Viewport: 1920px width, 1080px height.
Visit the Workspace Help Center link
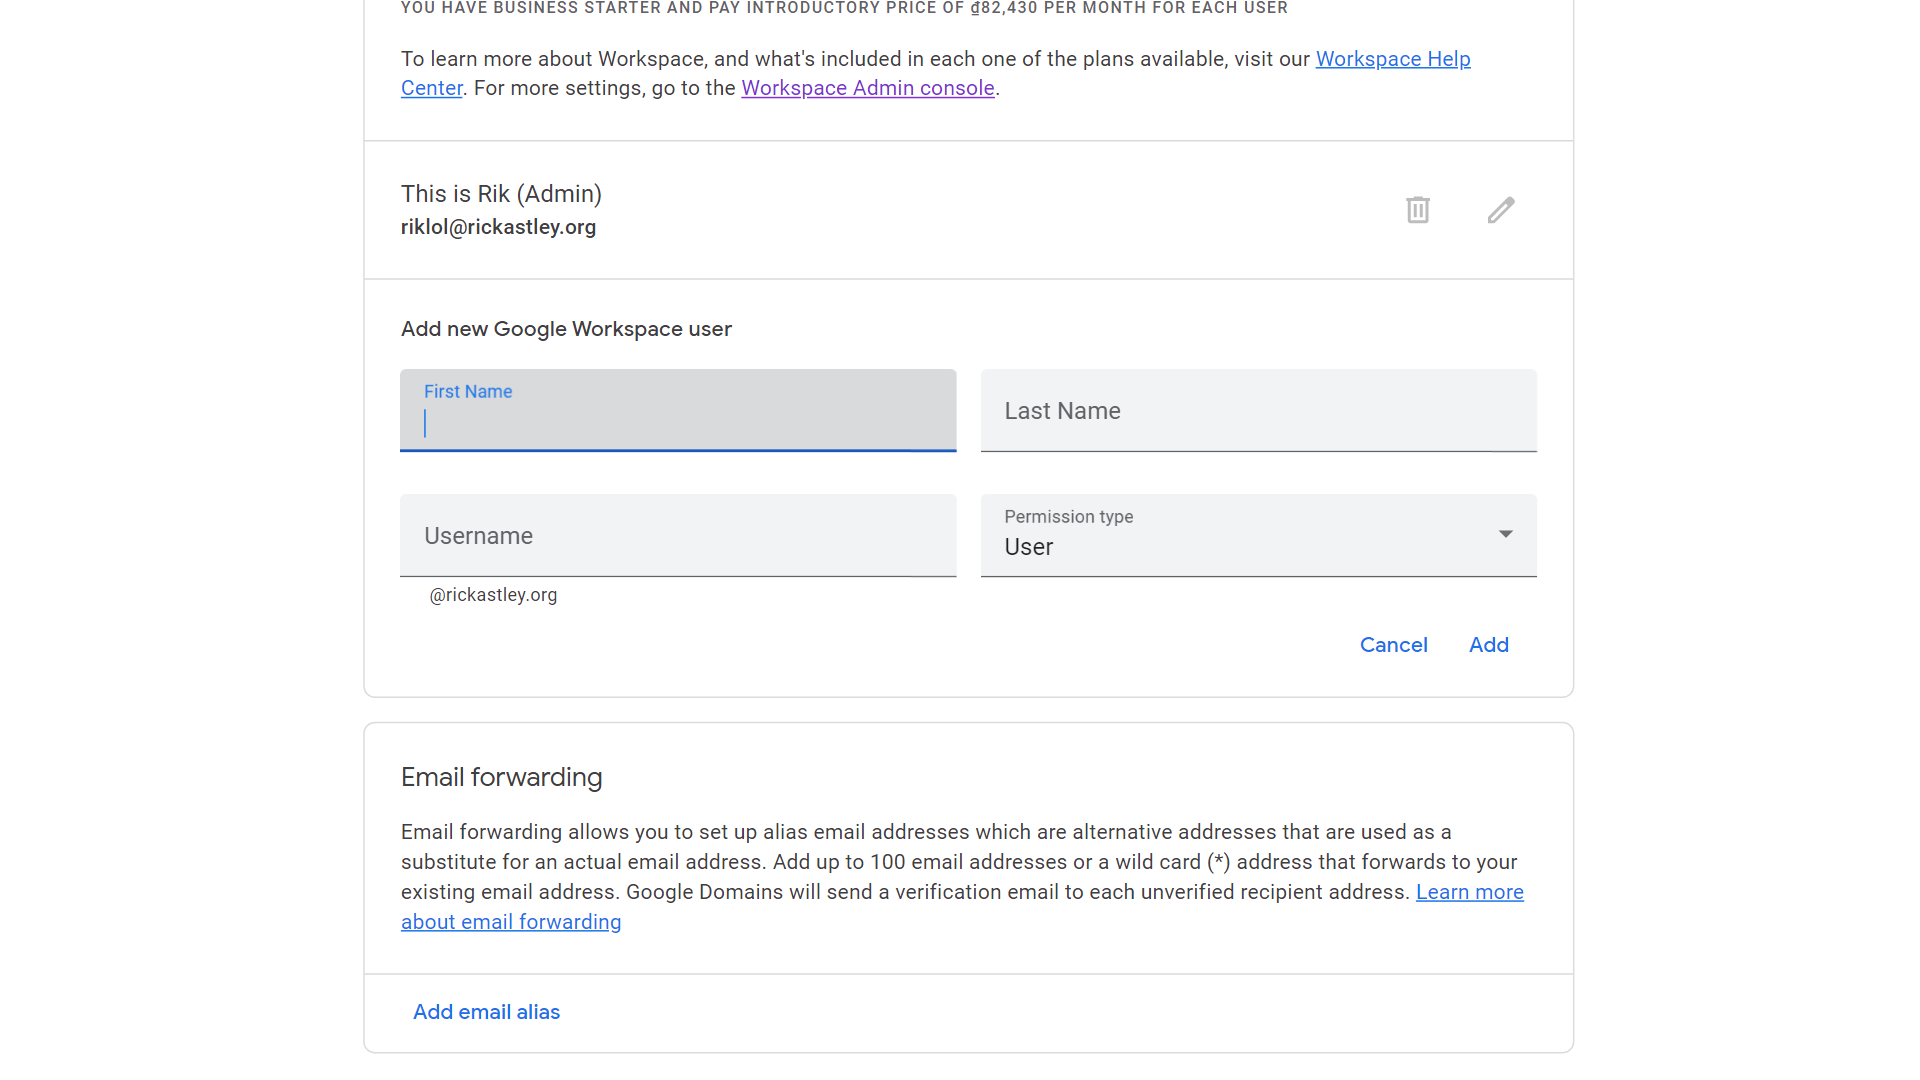click(x=1392, y=59)
